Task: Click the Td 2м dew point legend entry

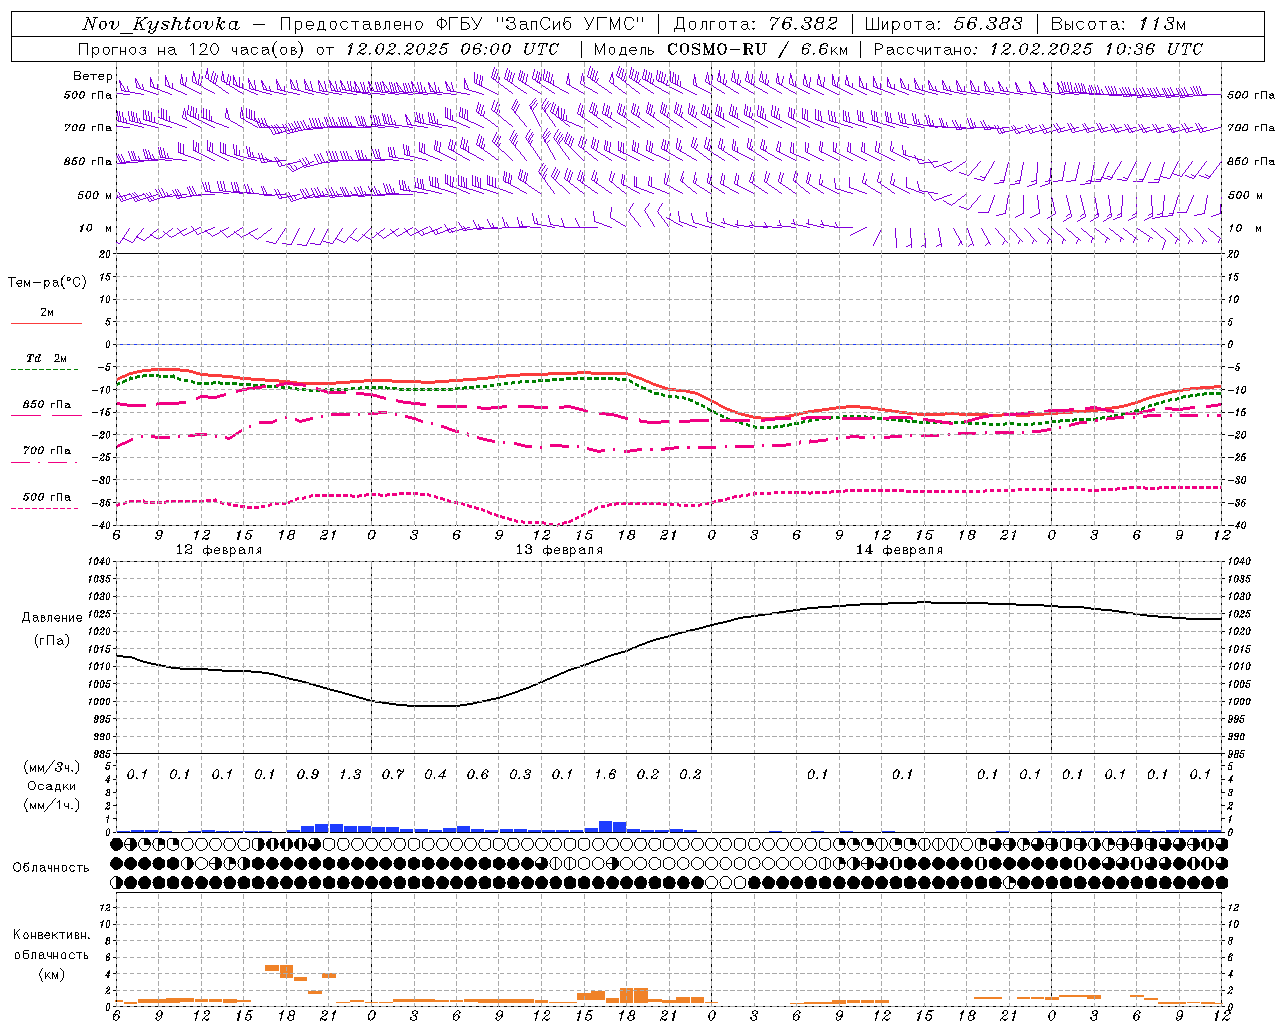Action: [46, 358]
